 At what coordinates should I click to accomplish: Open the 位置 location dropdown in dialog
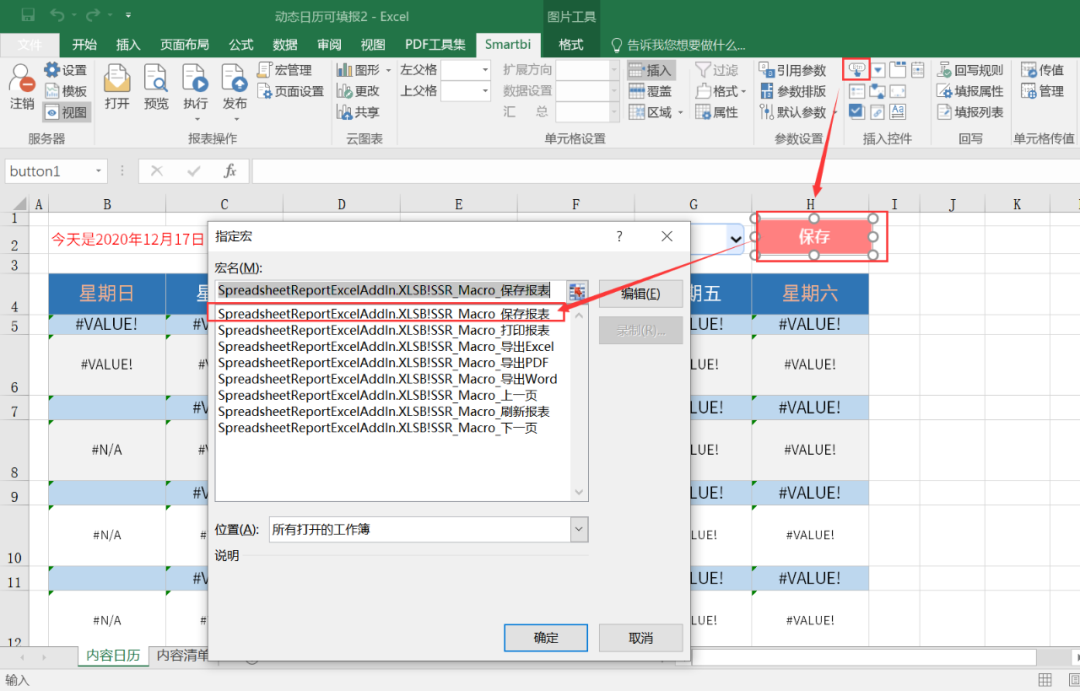(579, 529)
